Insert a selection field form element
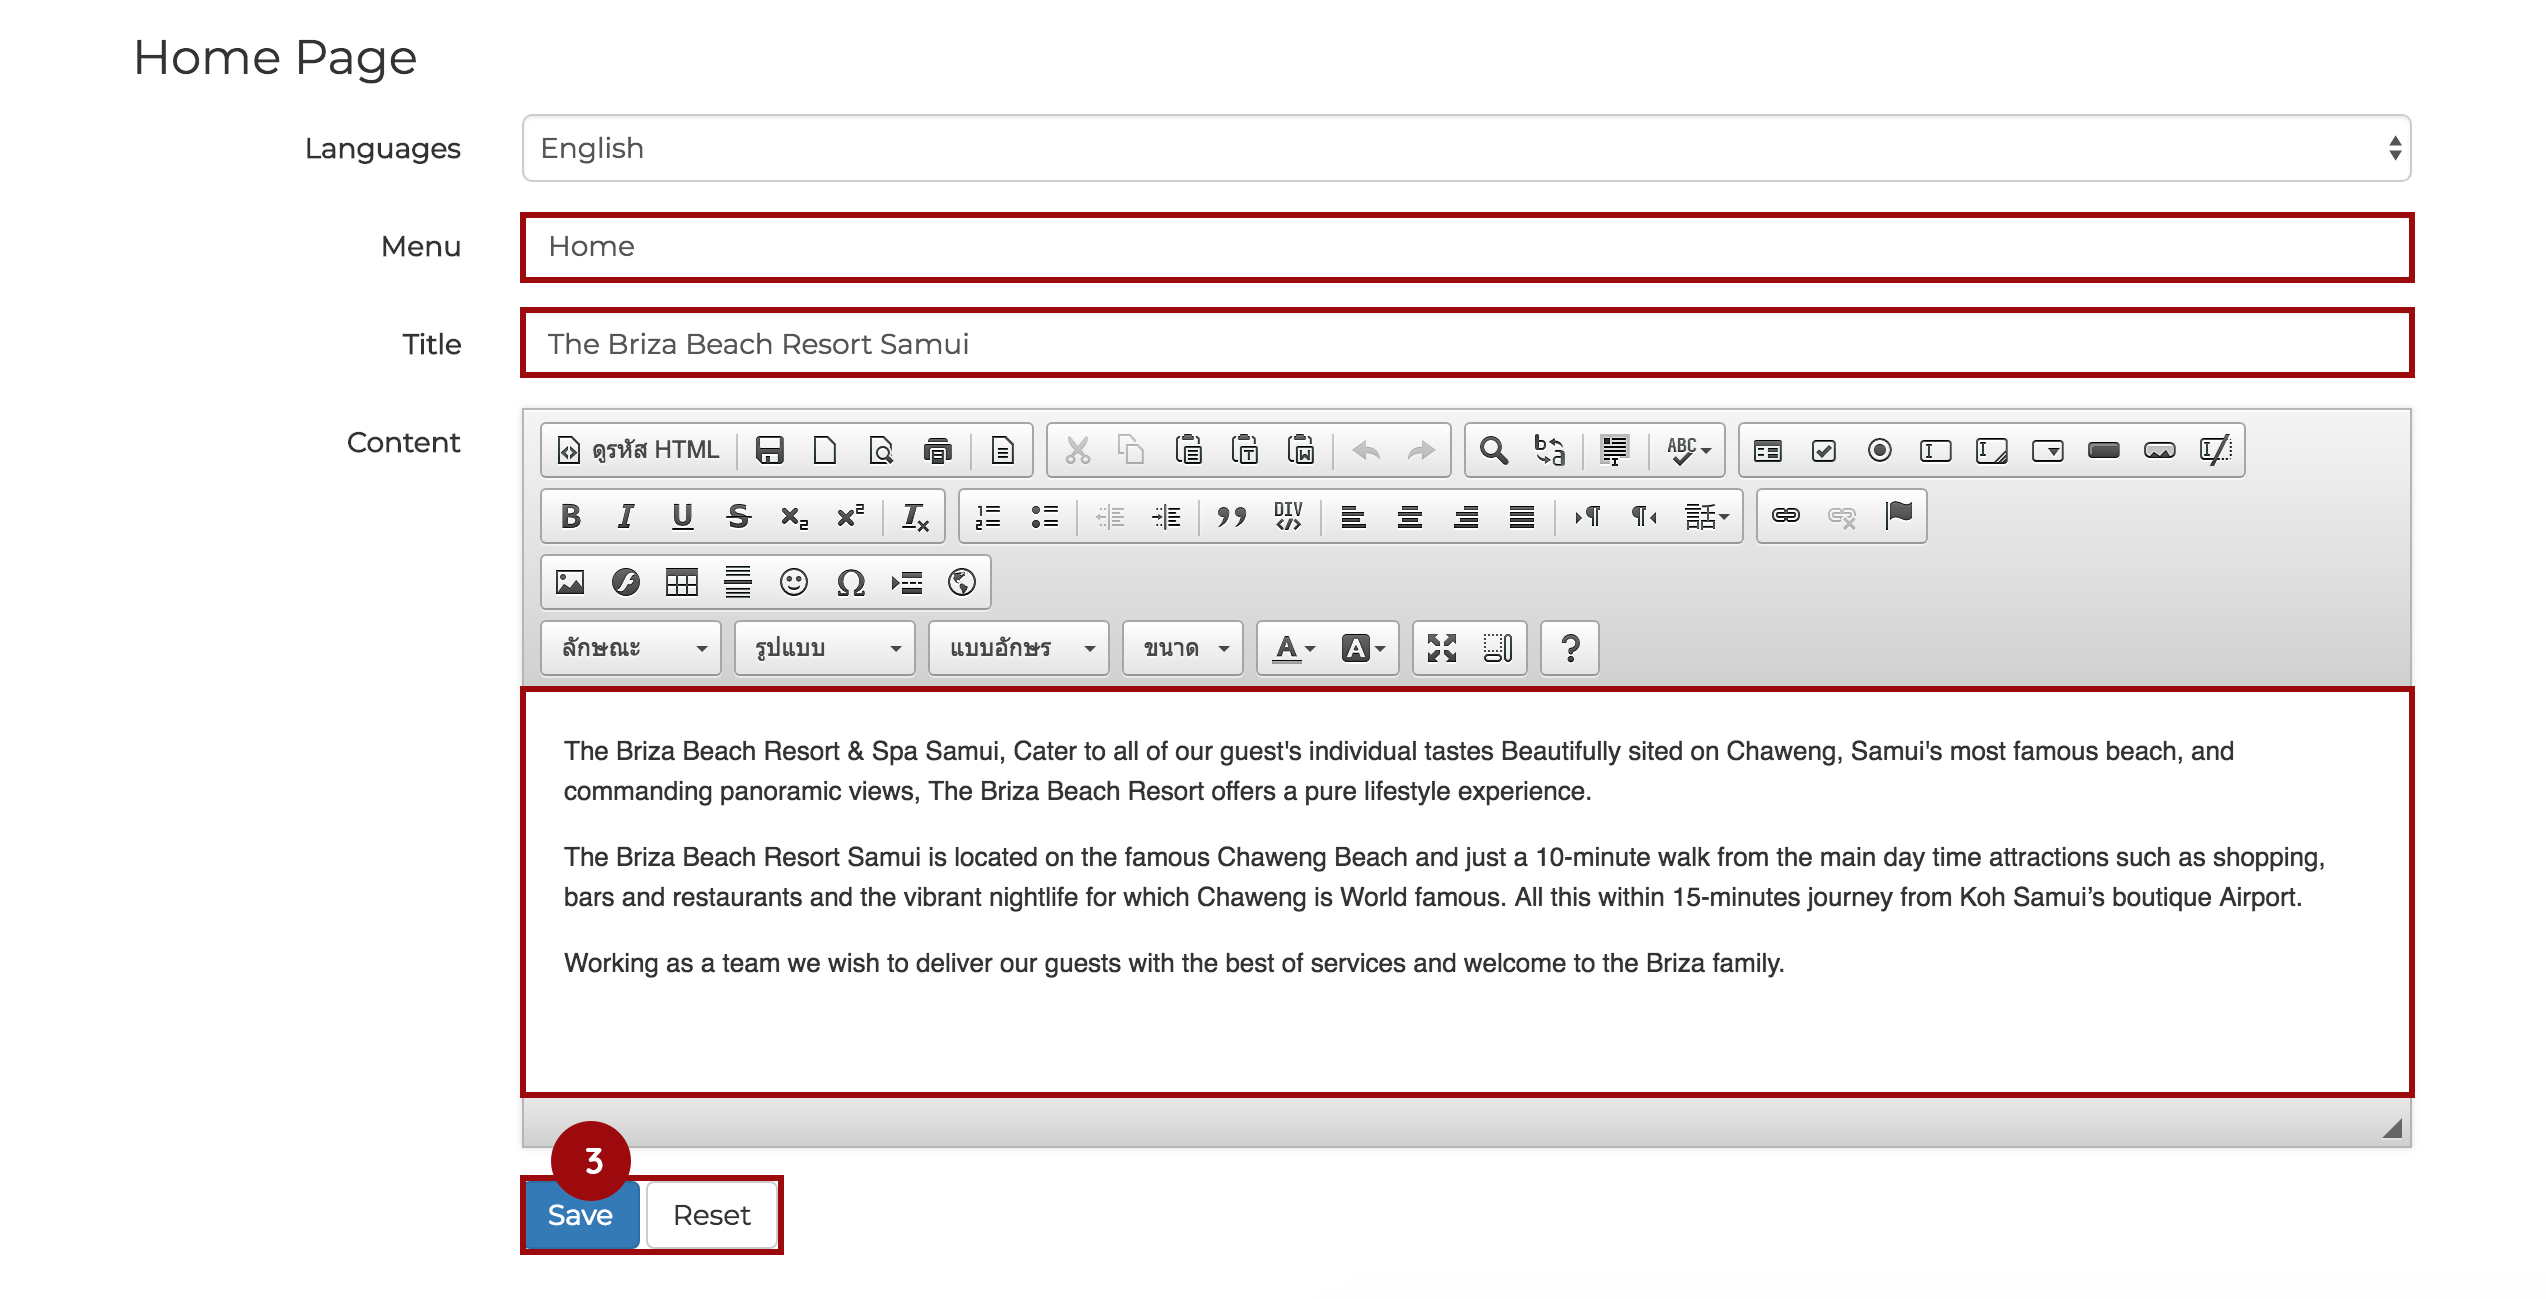 coord(2048,450)
